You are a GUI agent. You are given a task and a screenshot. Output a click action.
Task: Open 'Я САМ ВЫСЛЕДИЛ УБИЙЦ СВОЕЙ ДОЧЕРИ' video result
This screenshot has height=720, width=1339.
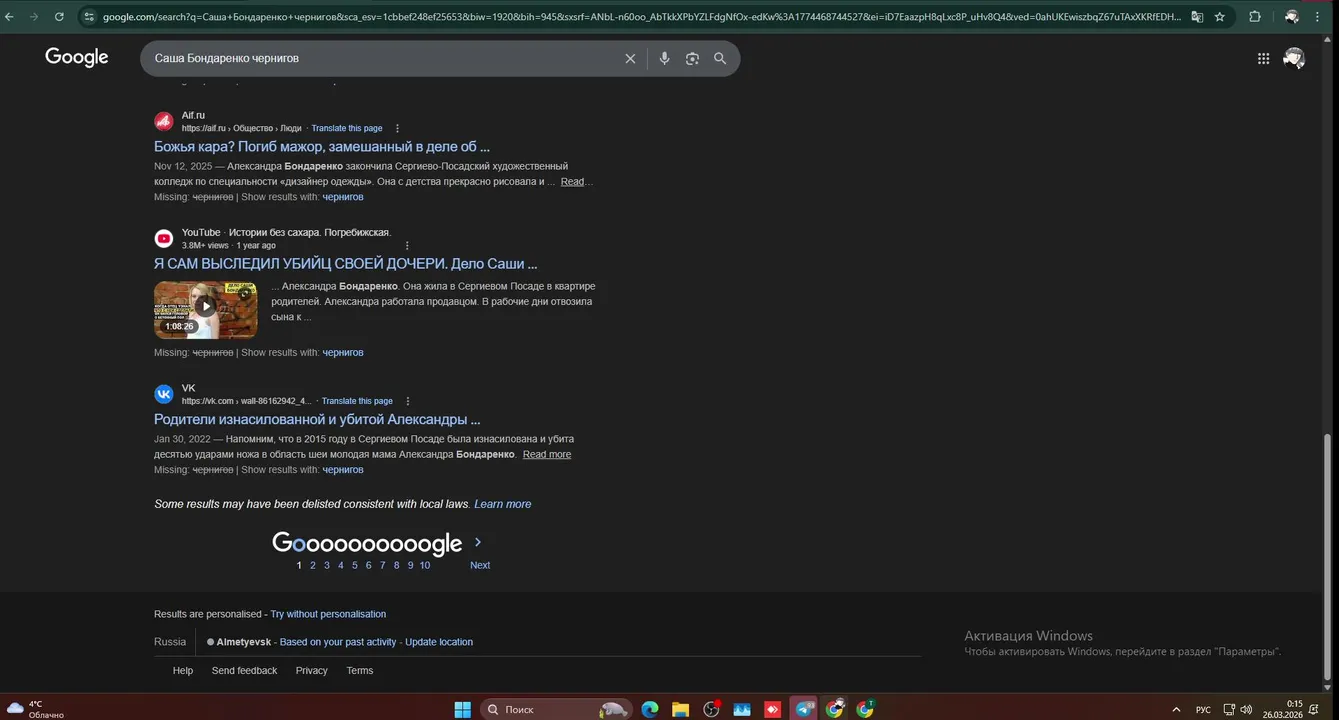346,264
